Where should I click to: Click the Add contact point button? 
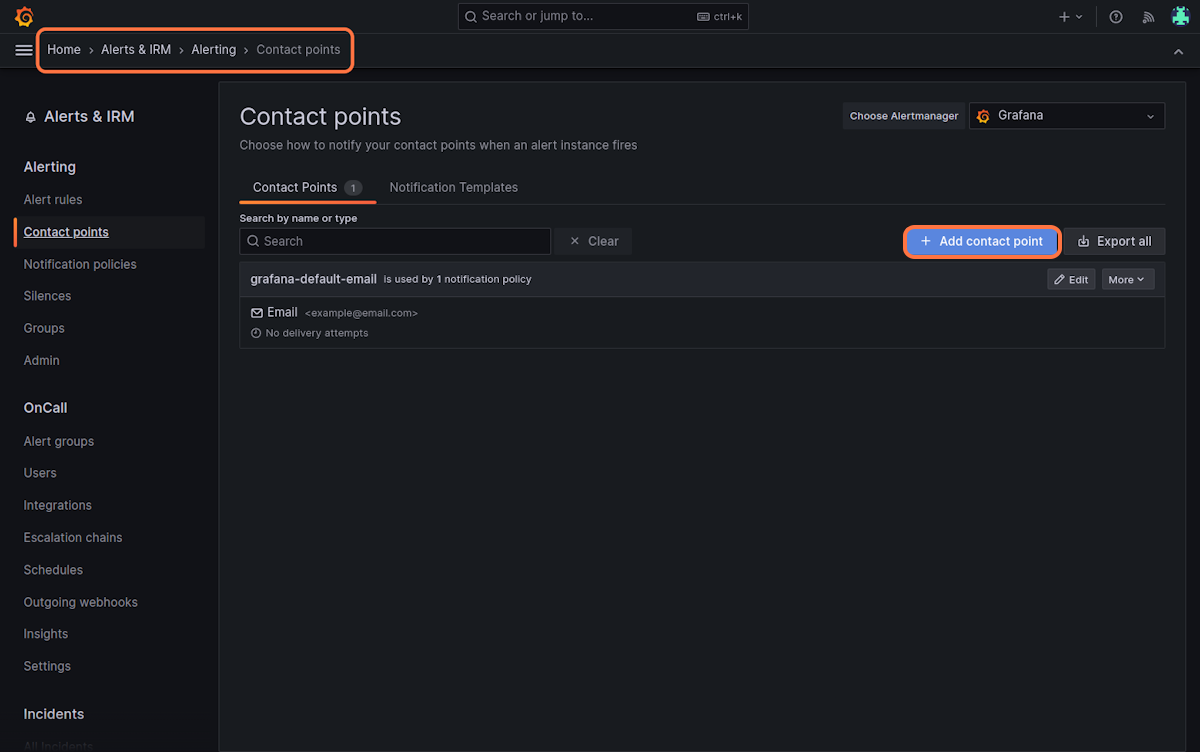(981, 241)
